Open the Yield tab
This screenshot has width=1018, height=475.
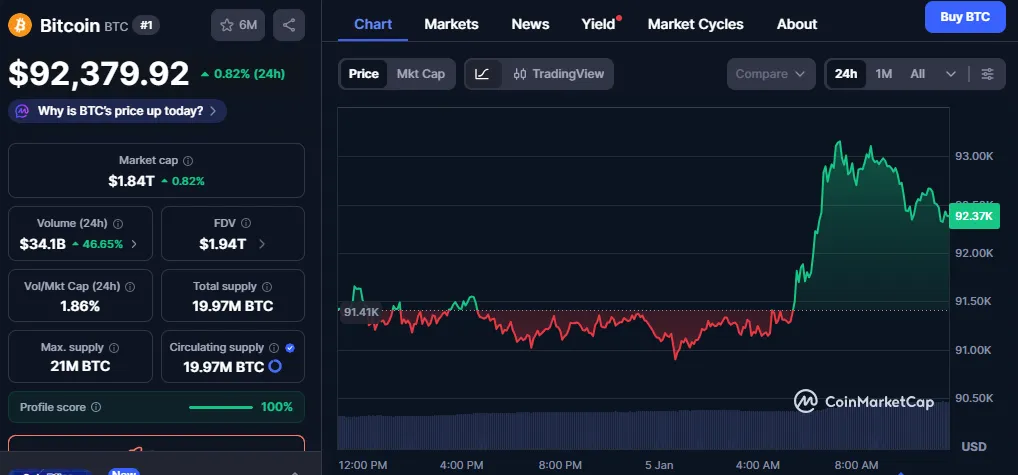(x=598, y=24)
